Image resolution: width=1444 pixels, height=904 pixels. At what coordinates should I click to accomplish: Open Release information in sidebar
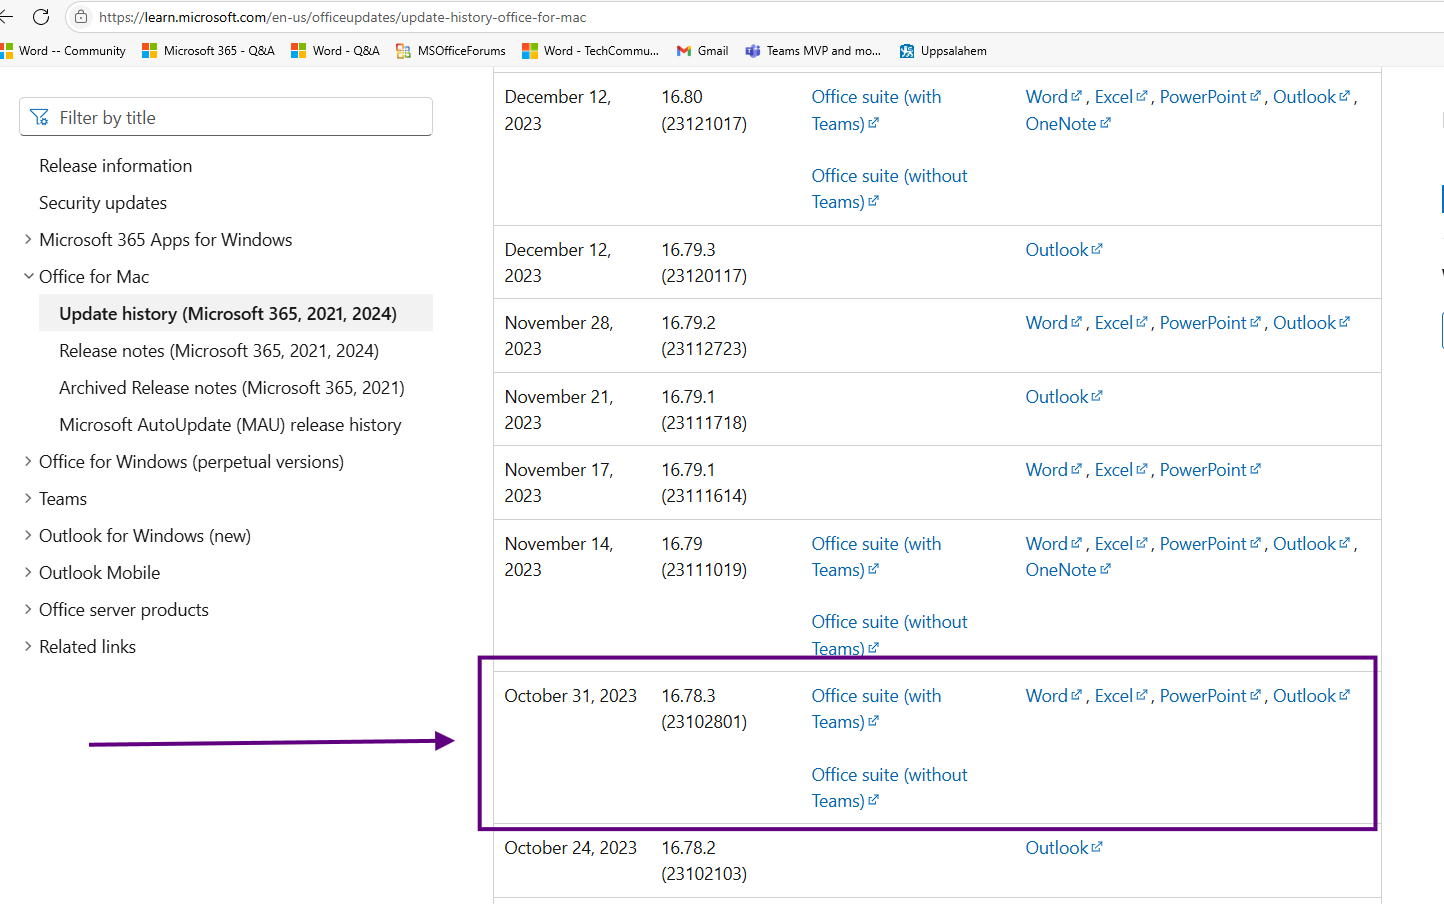click(x=115, y=166)
